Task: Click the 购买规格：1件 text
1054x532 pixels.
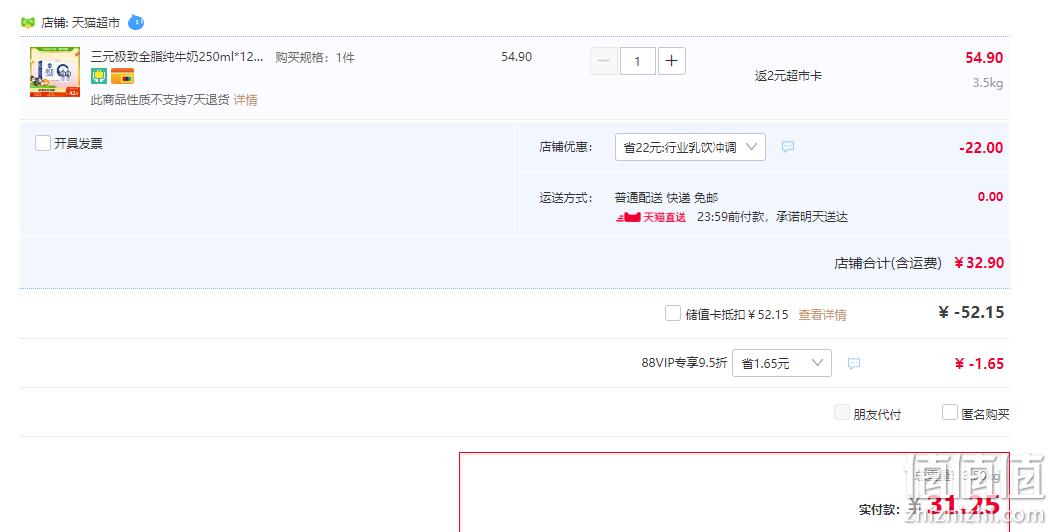Action: coord(315,58)
